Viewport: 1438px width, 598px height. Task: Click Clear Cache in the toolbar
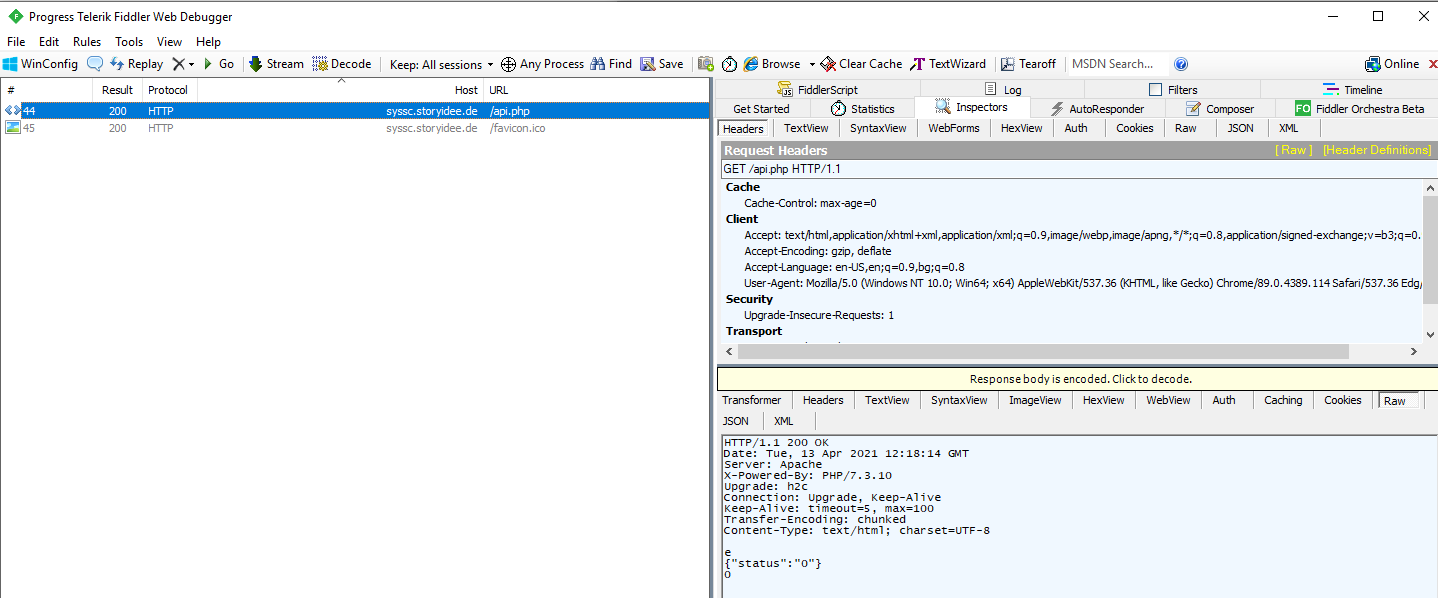[x=860, y=64]
